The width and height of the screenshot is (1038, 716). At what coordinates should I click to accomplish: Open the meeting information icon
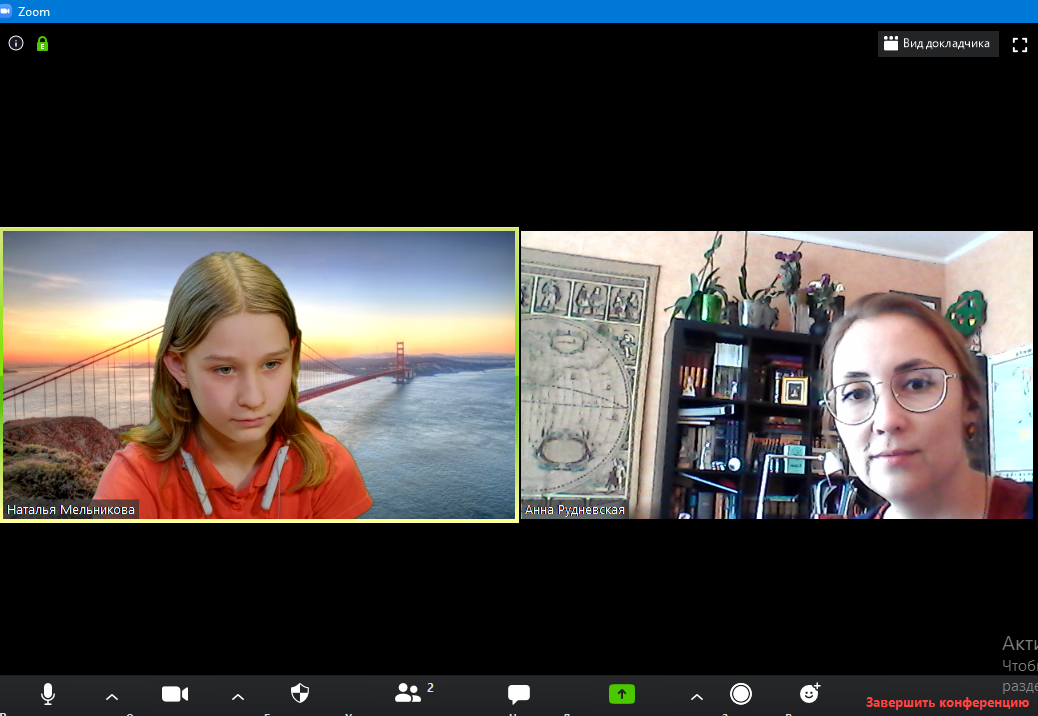(16, 43)
